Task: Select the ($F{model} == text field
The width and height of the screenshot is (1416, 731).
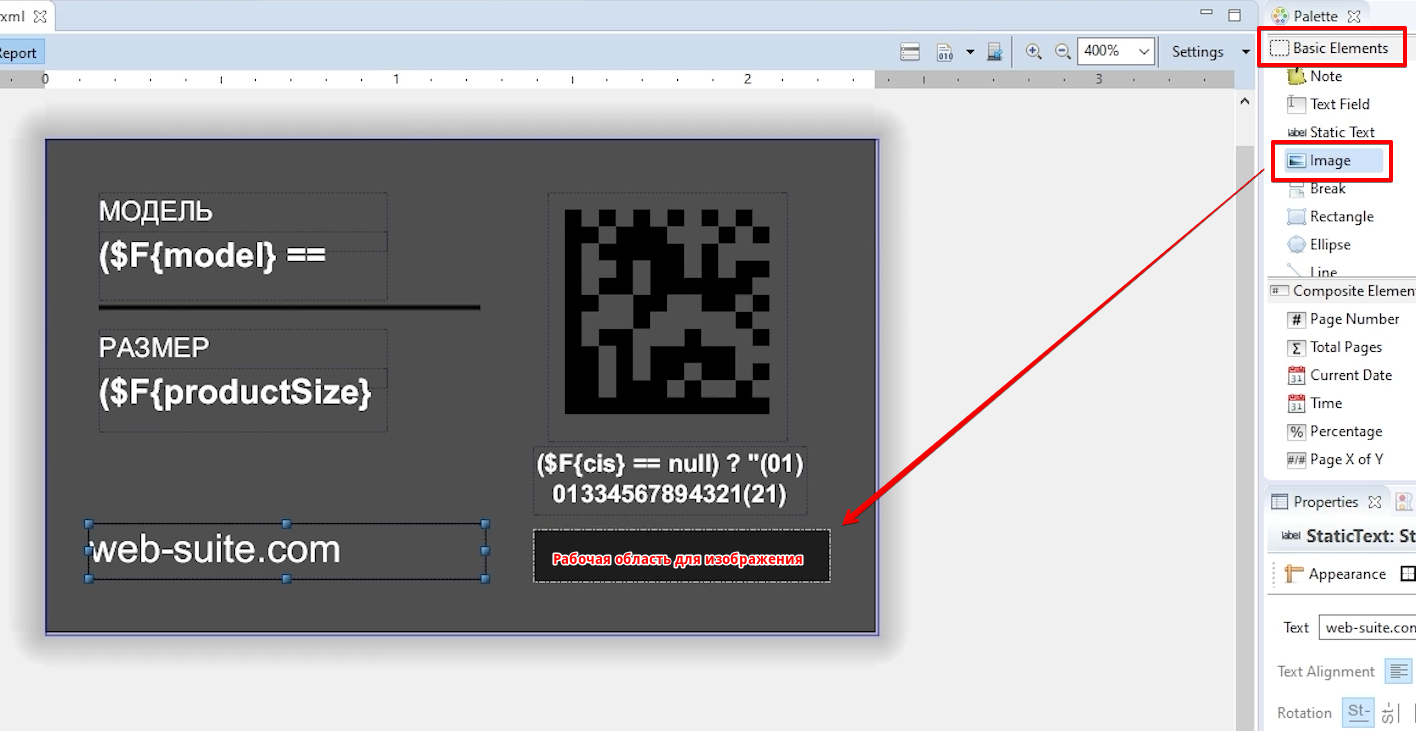Action: pos(243,265)
